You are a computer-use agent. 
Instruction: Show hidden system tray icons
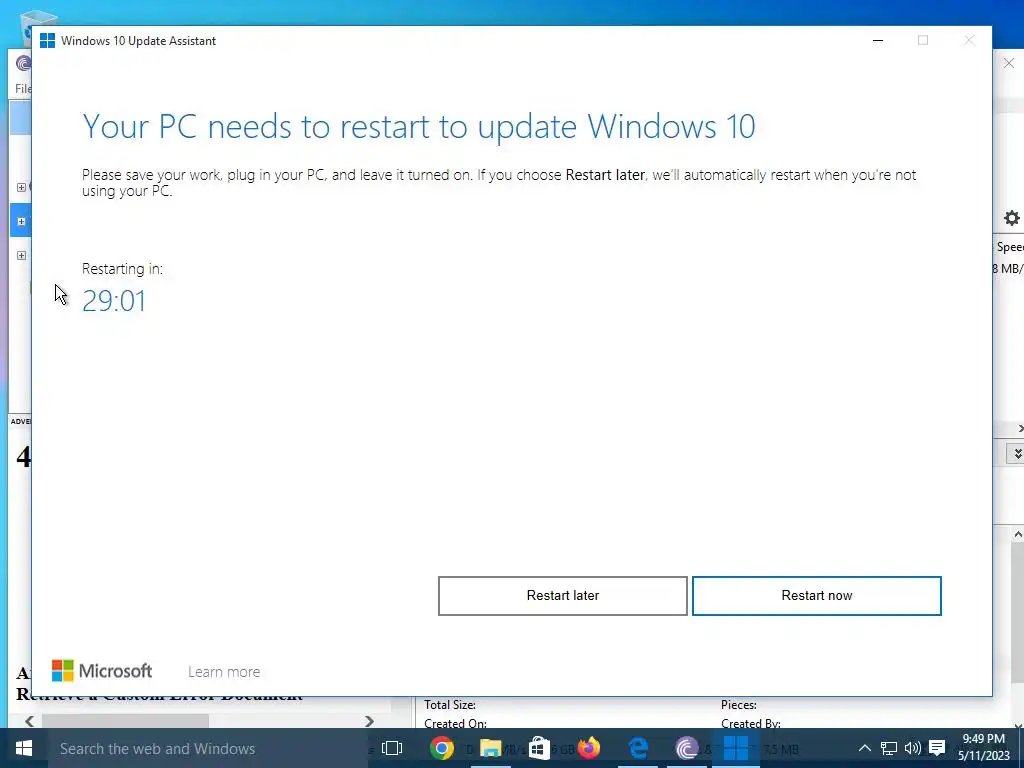864,748
